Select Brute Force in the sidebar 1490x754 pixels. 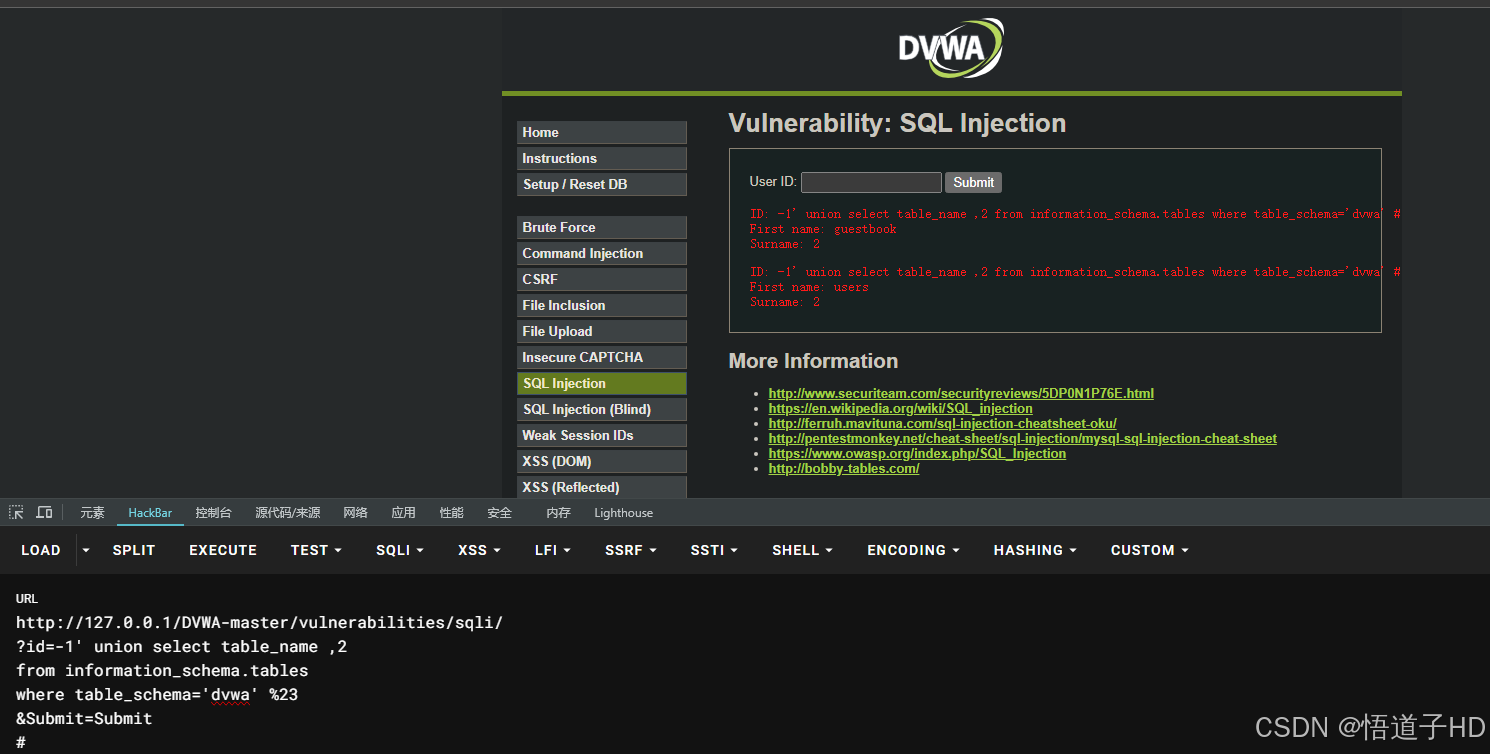pyautogui.click(x=602, y=227)
